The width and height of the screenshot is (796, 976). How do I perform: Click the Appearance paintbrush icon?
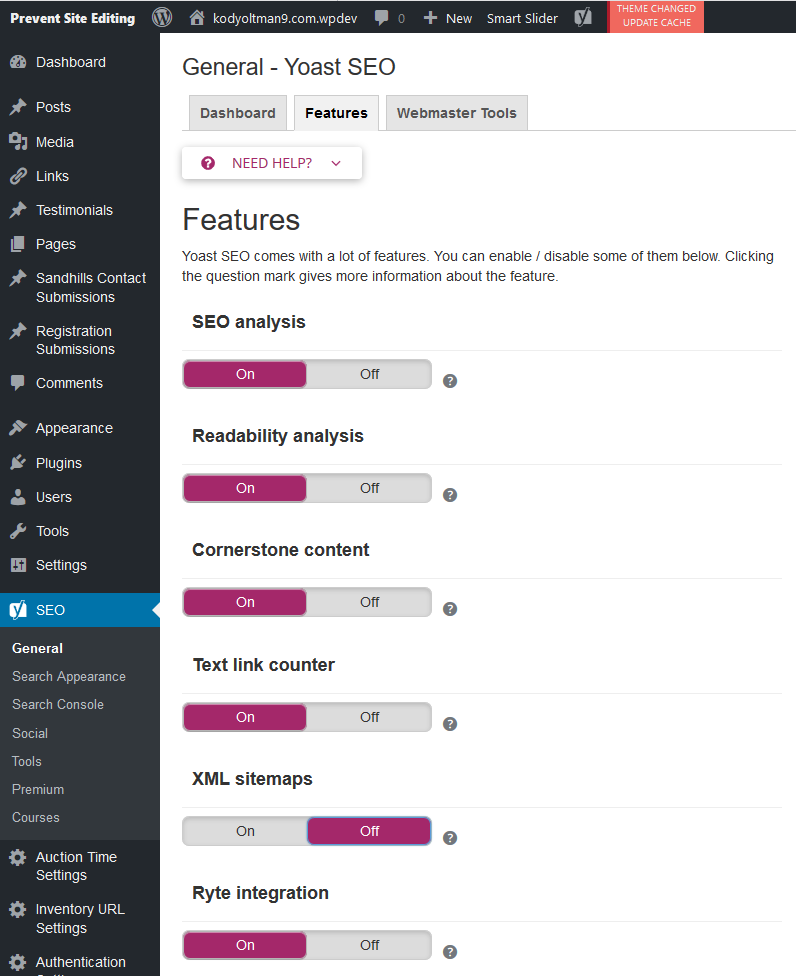click(x=18, y=428)
